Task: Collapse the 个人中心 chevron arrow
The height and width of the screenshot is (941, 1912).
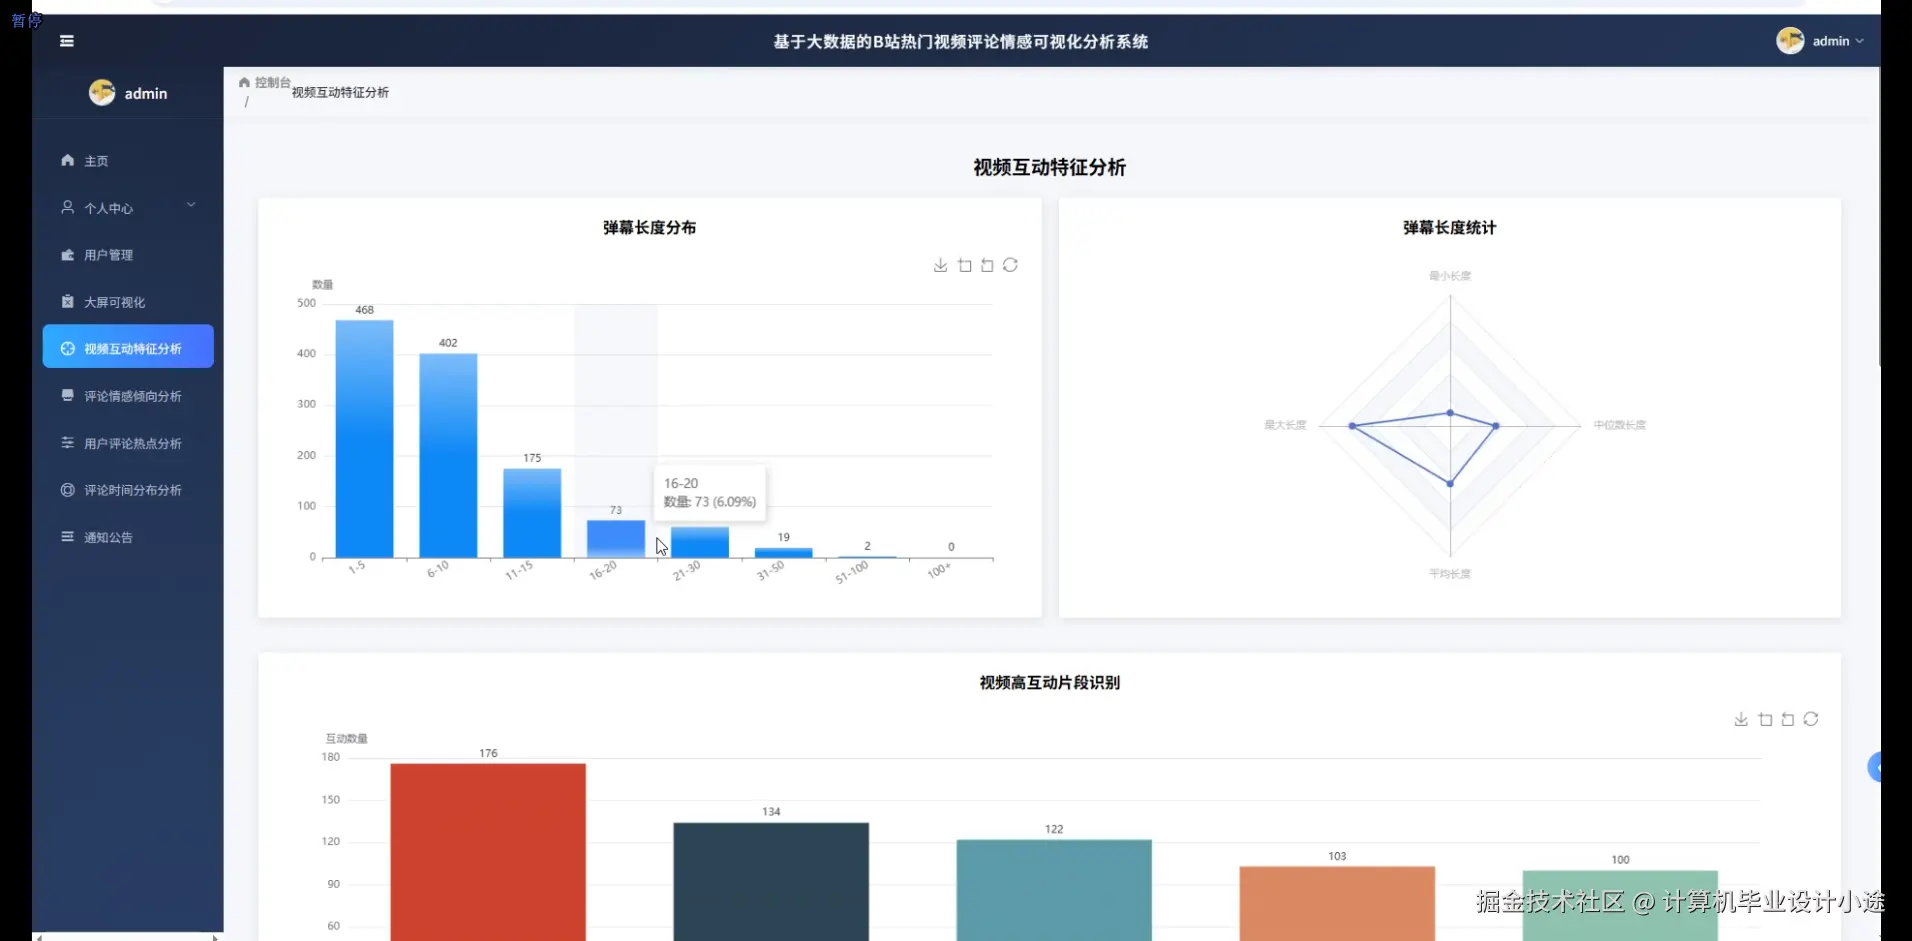Action: pos(191,205)
